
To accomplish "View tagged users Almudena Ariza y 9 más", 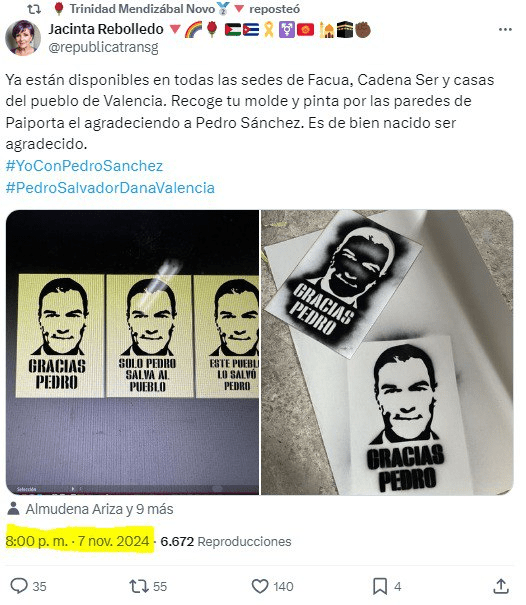I will pos(100,509).
